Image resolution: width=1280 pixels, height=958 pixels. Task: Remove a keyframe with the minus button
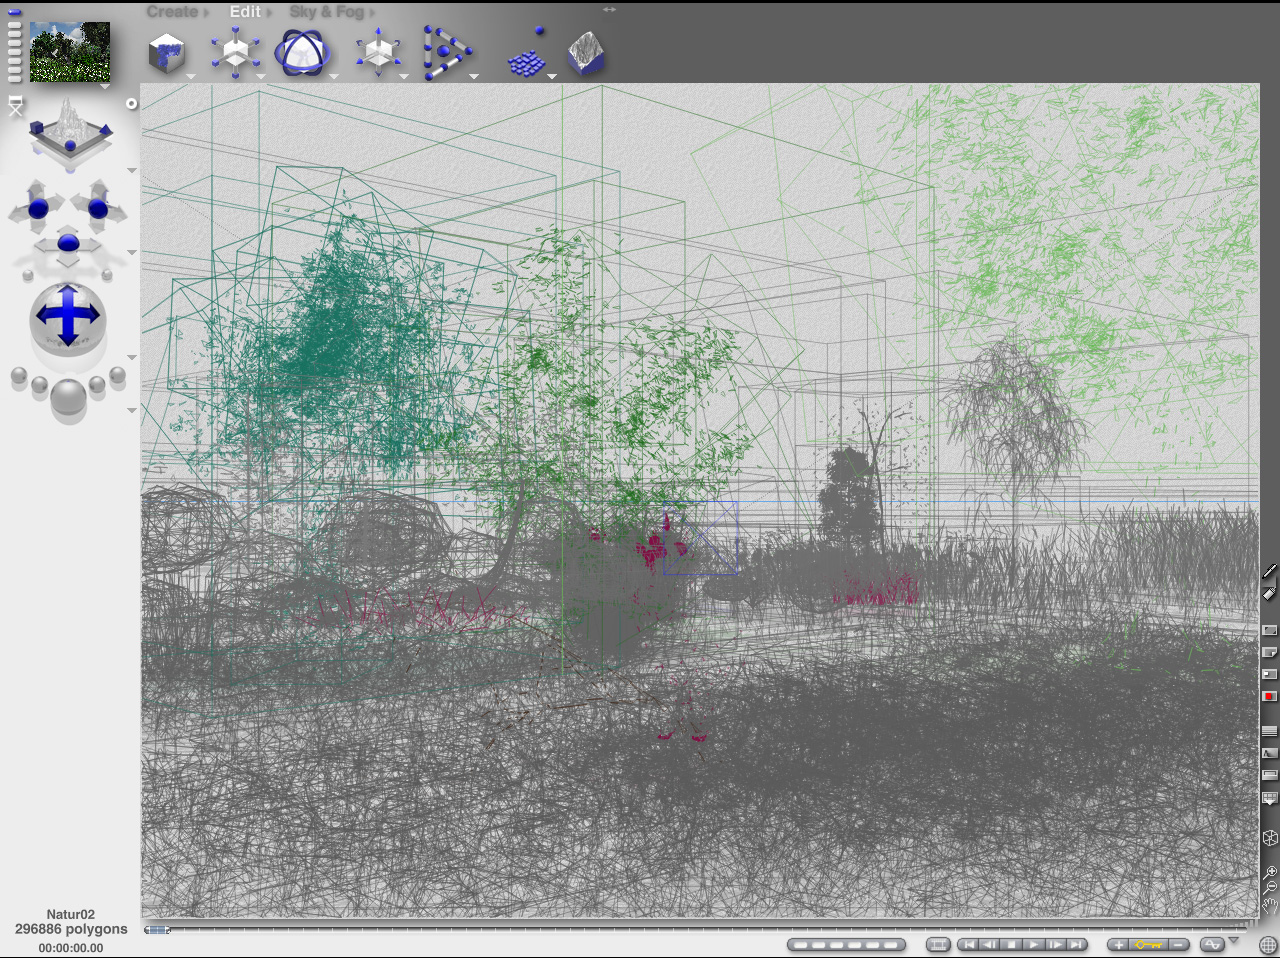point(1178,944)
